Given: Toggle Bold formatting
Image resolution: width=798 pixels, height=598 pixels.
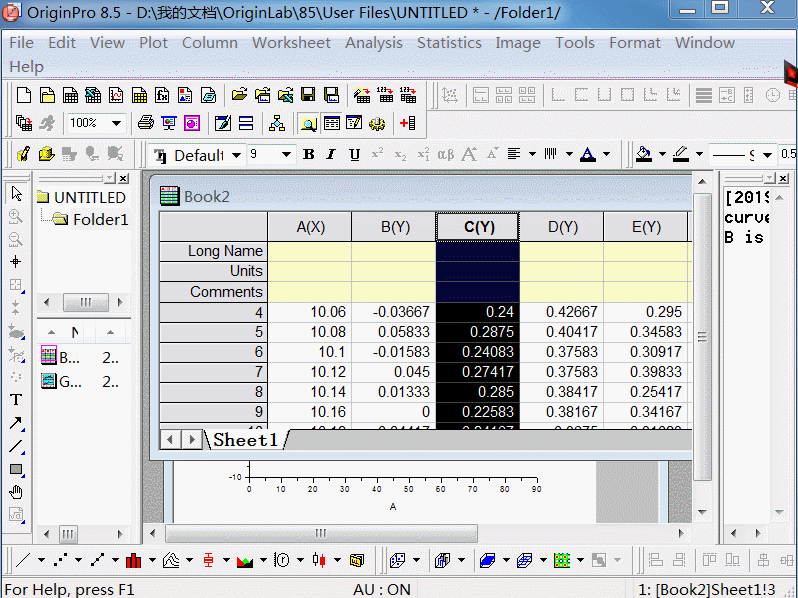Looking at the screenshot, I should (308, 154).
